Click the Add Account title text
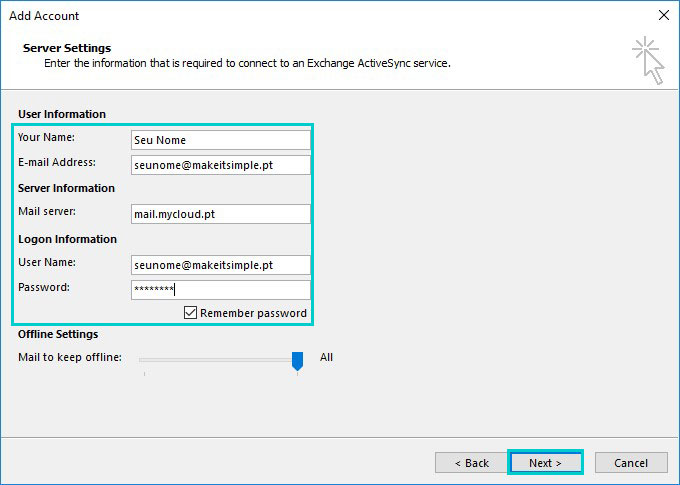Screen dimensions: 680x485 [44, 16]
